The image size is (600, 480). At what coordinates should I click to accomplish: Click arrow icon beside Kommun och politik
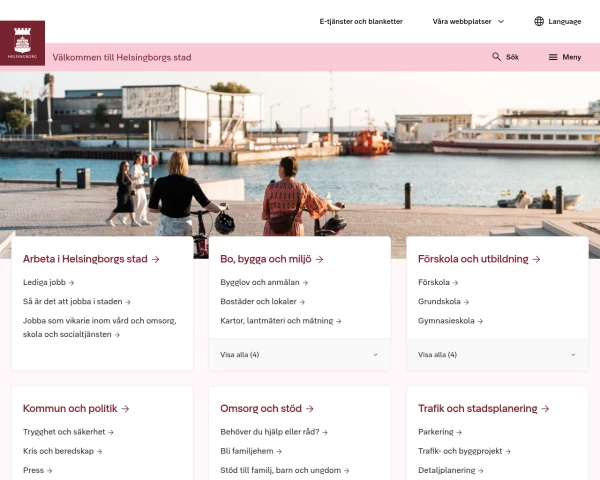coord(125,409)
